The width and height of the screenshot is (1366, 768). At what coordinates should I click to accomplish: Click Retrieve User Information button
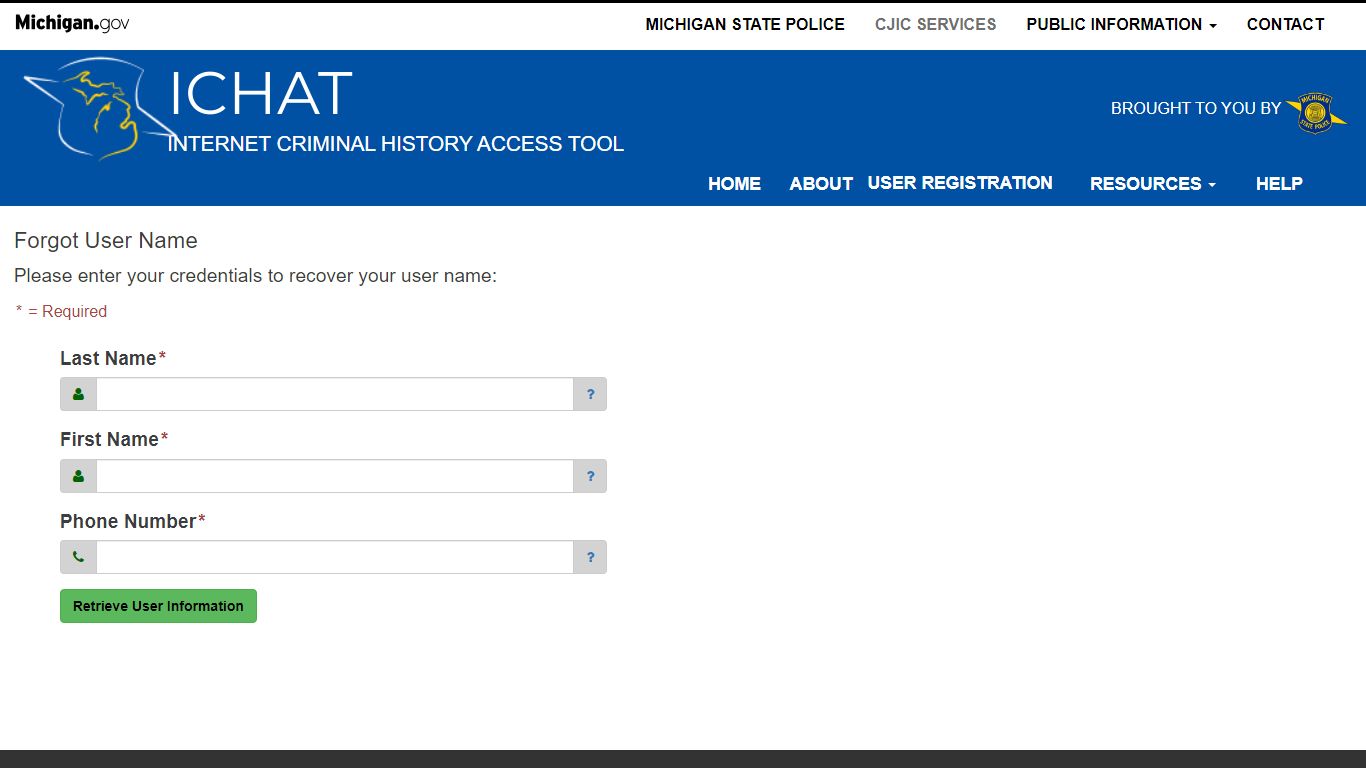click(158, 606)
